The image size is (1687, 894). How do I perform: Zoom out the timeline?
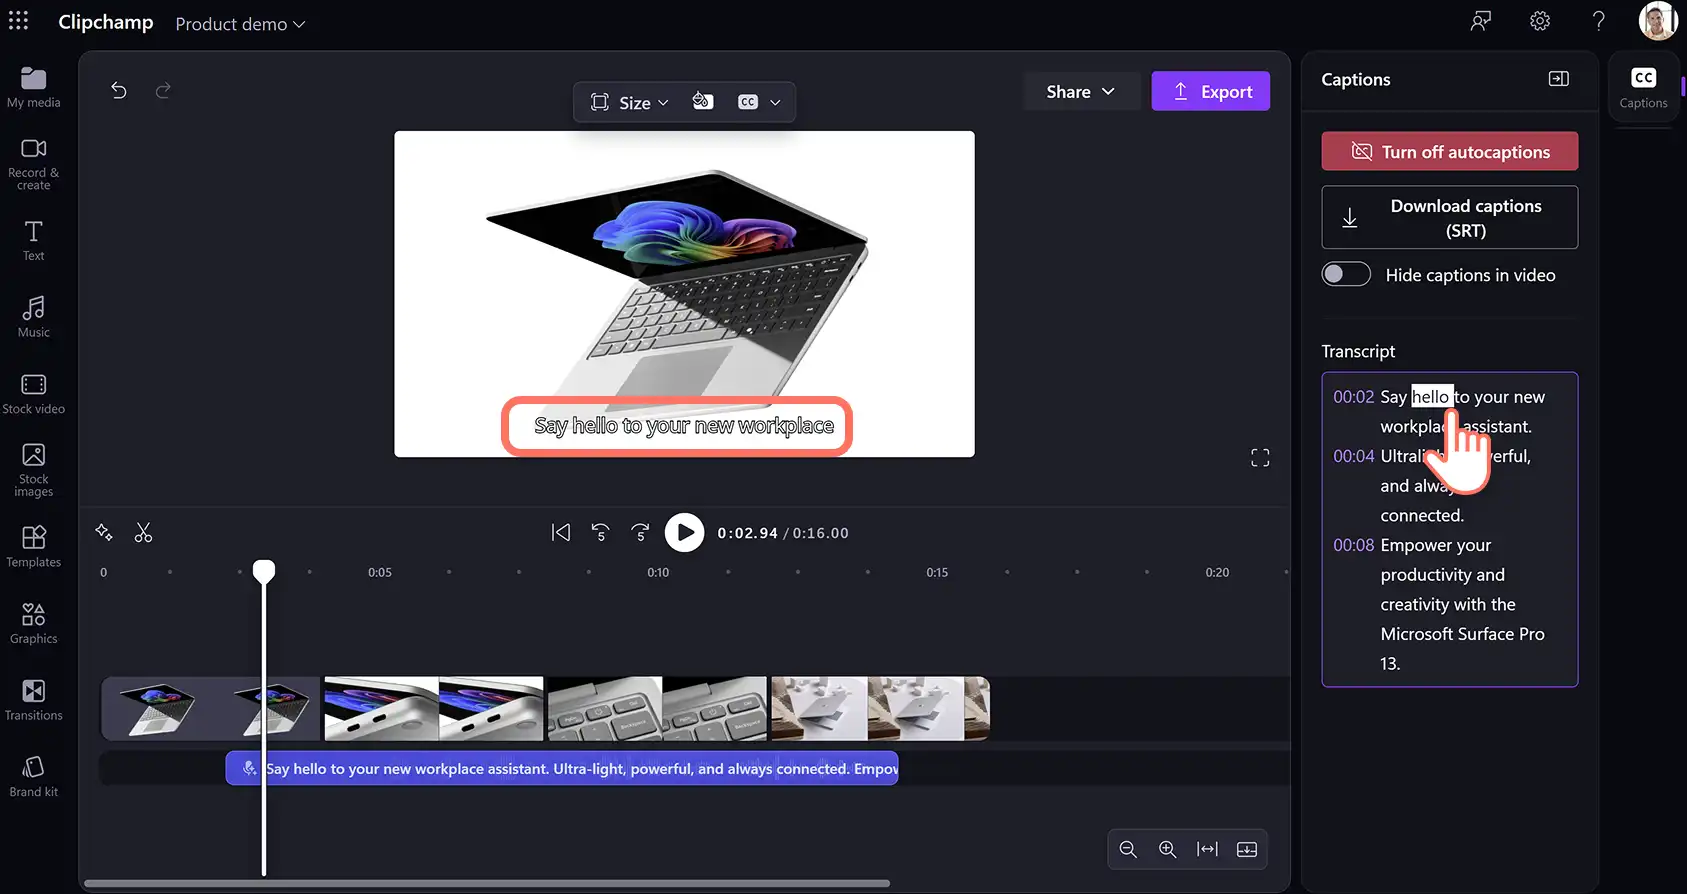pyautogui.click(x=1128, y=849)
